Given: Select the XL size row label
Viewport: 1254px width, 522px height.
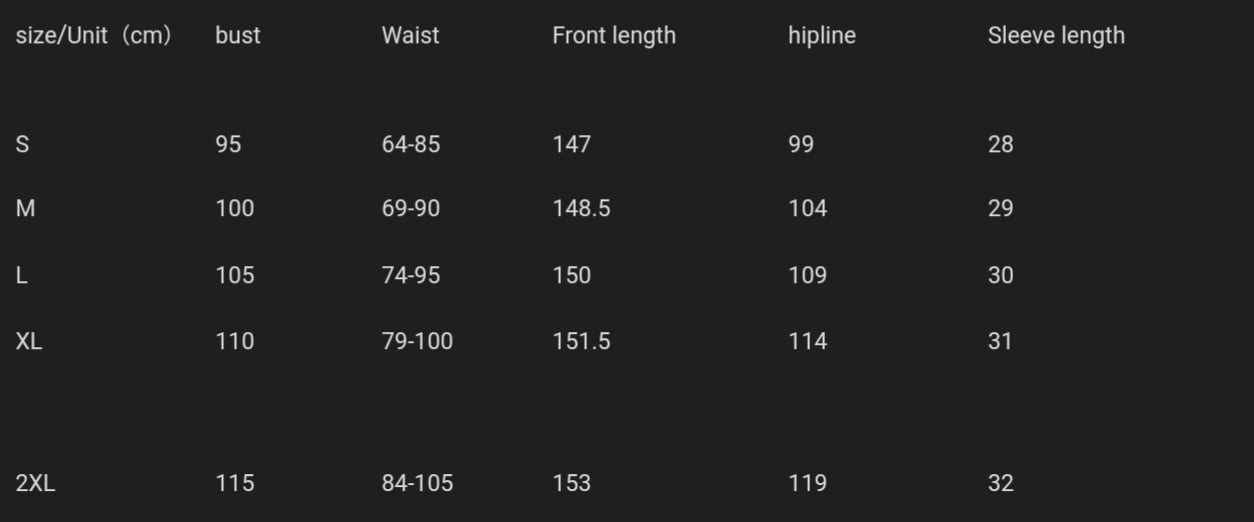Looking at the screenshot, I should [x=29, y=341].
